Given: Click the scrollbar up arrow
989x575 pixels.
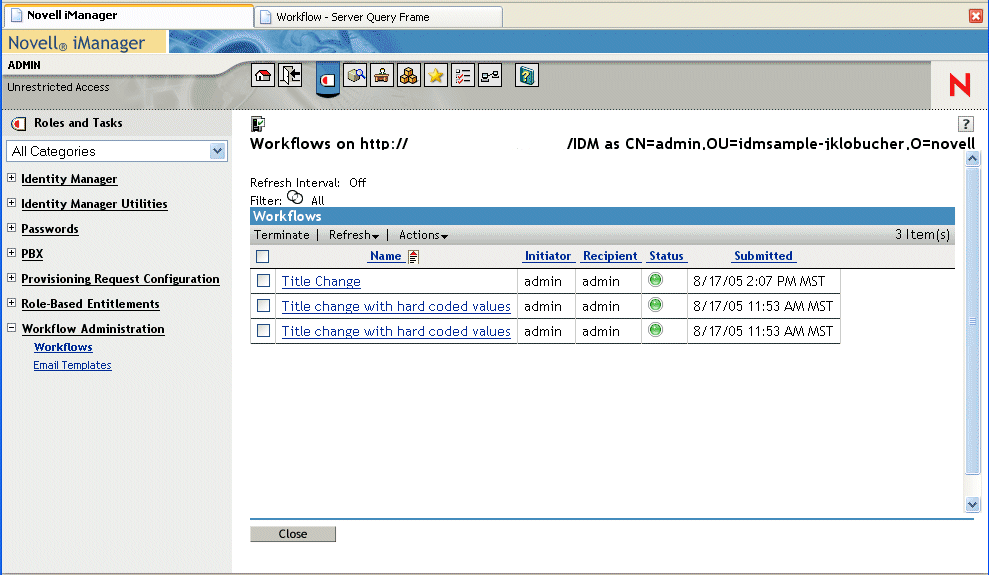Looking at the screenshot, I should 972,159.
